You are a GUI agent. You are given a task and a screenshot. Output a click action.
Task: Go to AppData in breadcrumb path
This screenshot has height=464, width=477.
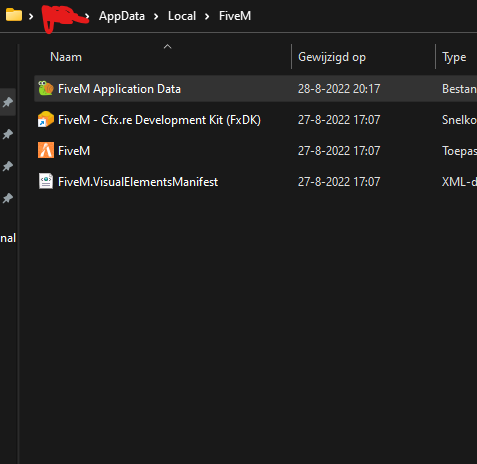(x=122, y=16)
